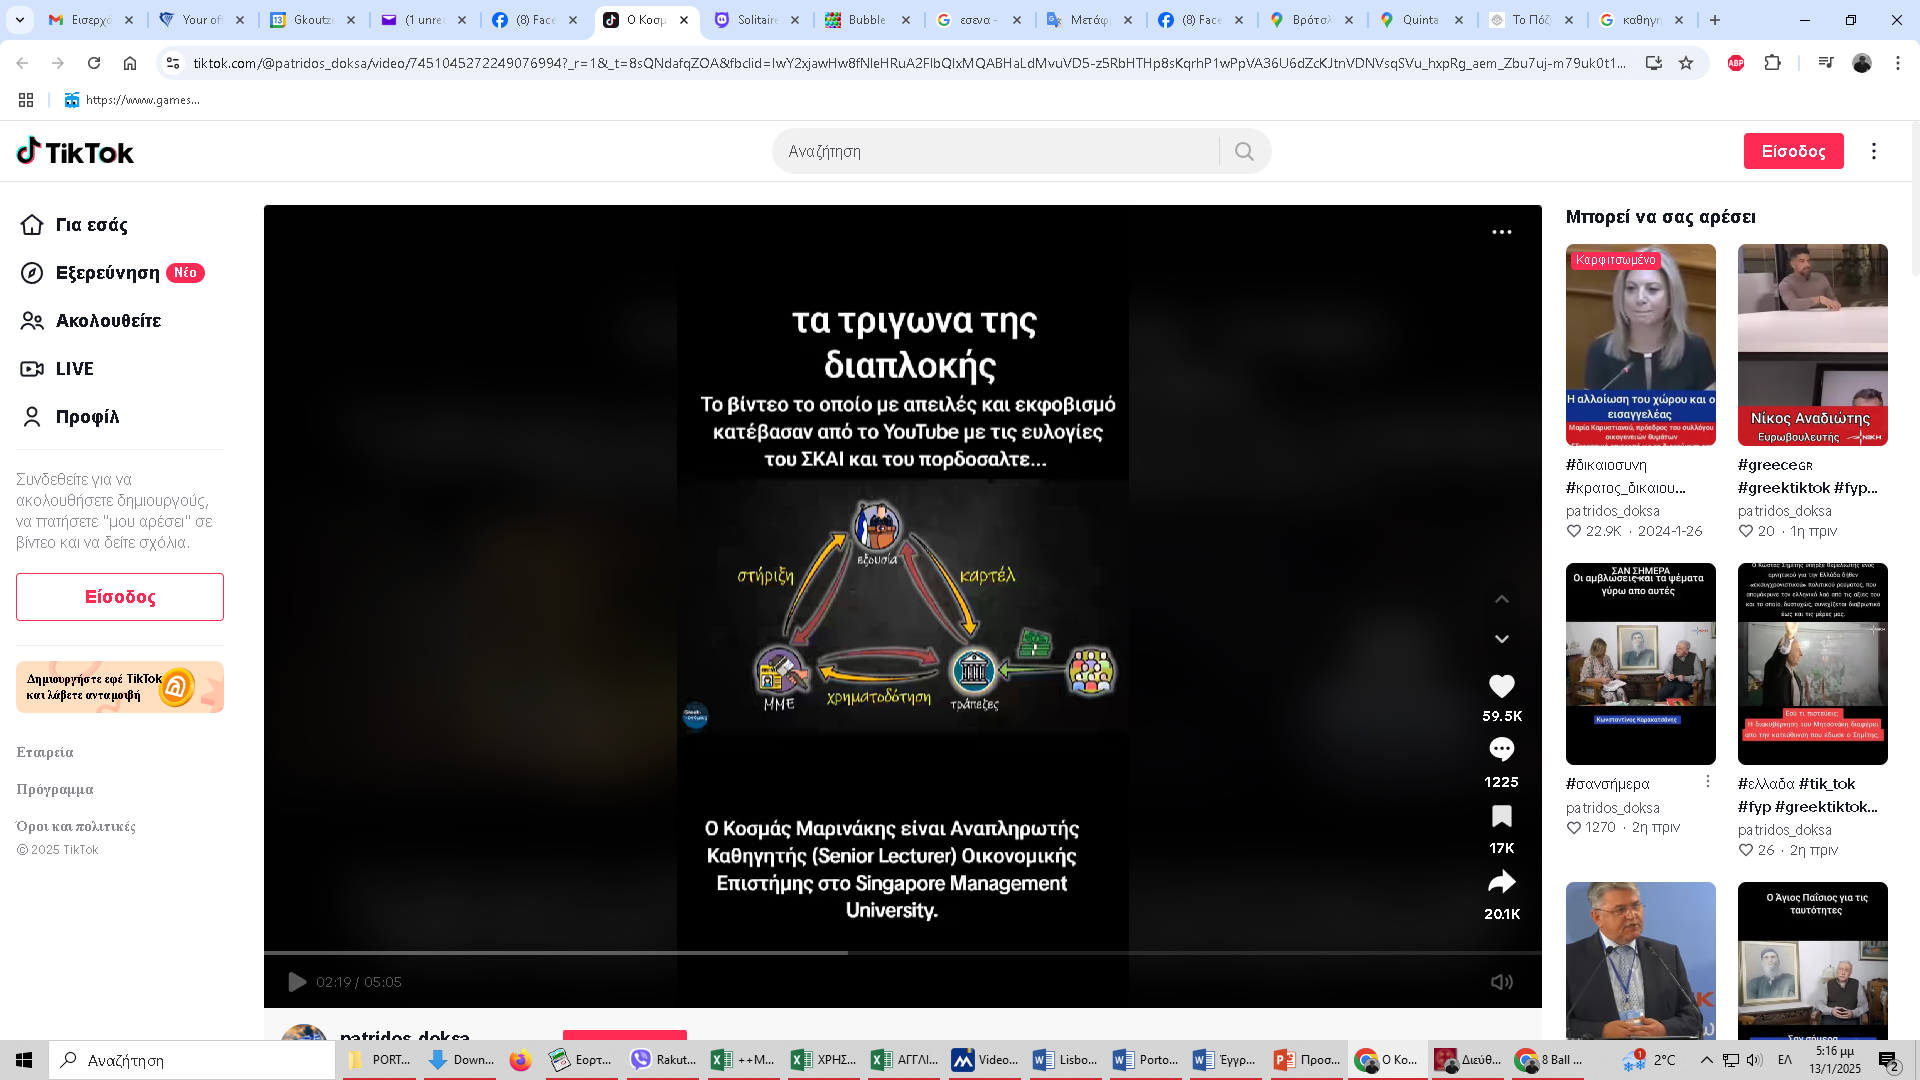Switch to the Solitaire tab
The image size is (1920, 1080).
pos(759,20)
